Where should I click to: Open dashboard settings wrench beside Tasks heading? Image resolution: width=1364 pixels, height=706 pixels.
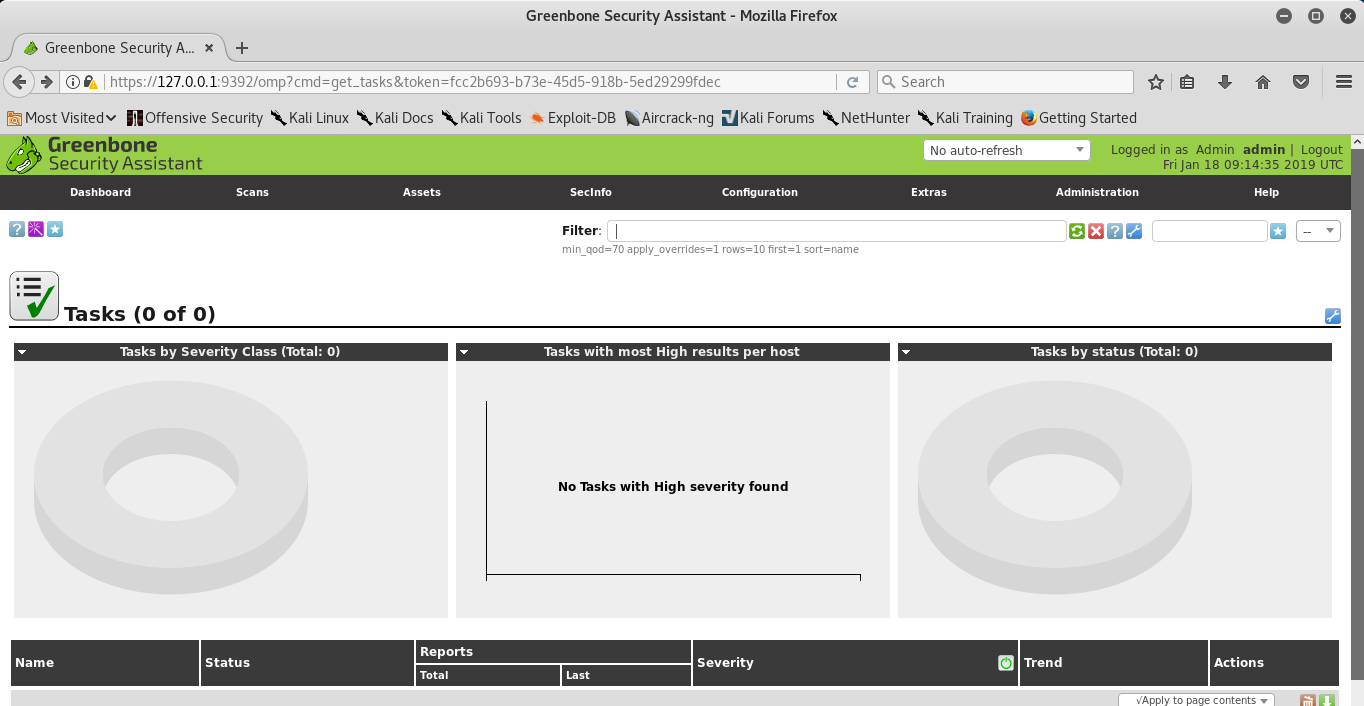(x=1332, y=316)
